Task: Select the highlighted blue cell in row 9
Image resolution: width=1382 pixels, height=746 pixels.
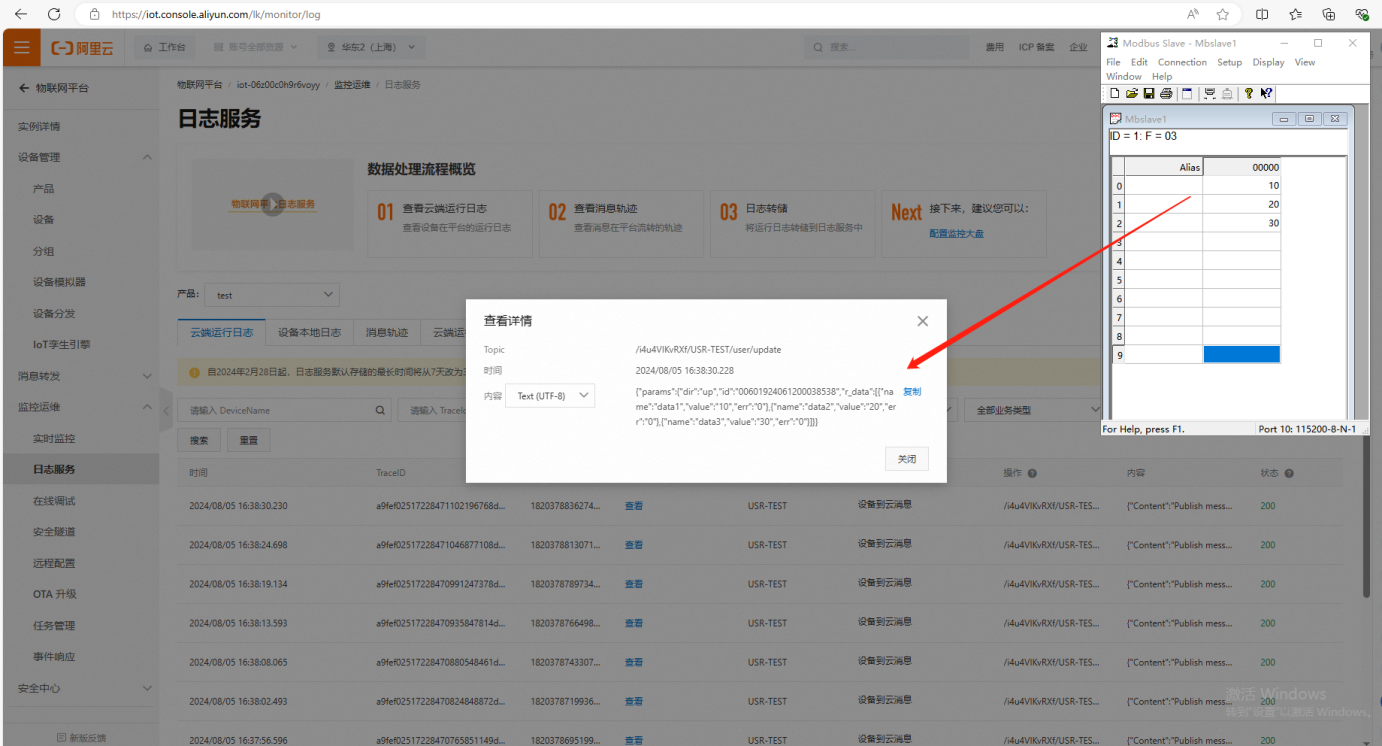Action: tap(1241, 355)
